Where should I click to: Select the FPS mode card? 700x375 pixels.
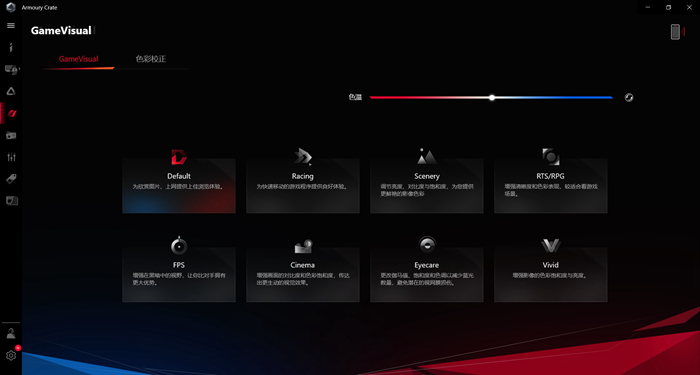(179, 274)
